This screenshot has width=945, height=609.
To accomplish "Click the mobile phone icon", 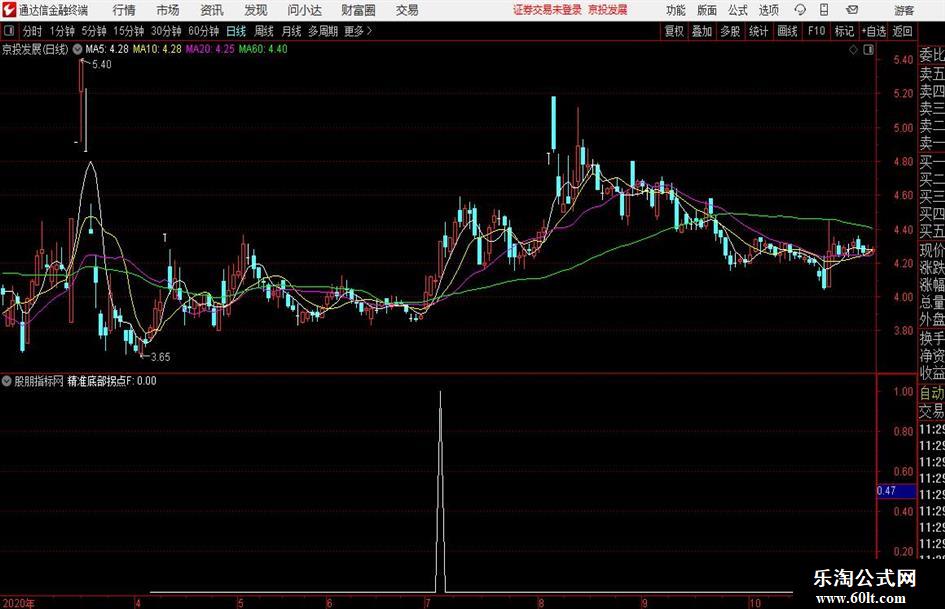I will [x=824, y=10].
